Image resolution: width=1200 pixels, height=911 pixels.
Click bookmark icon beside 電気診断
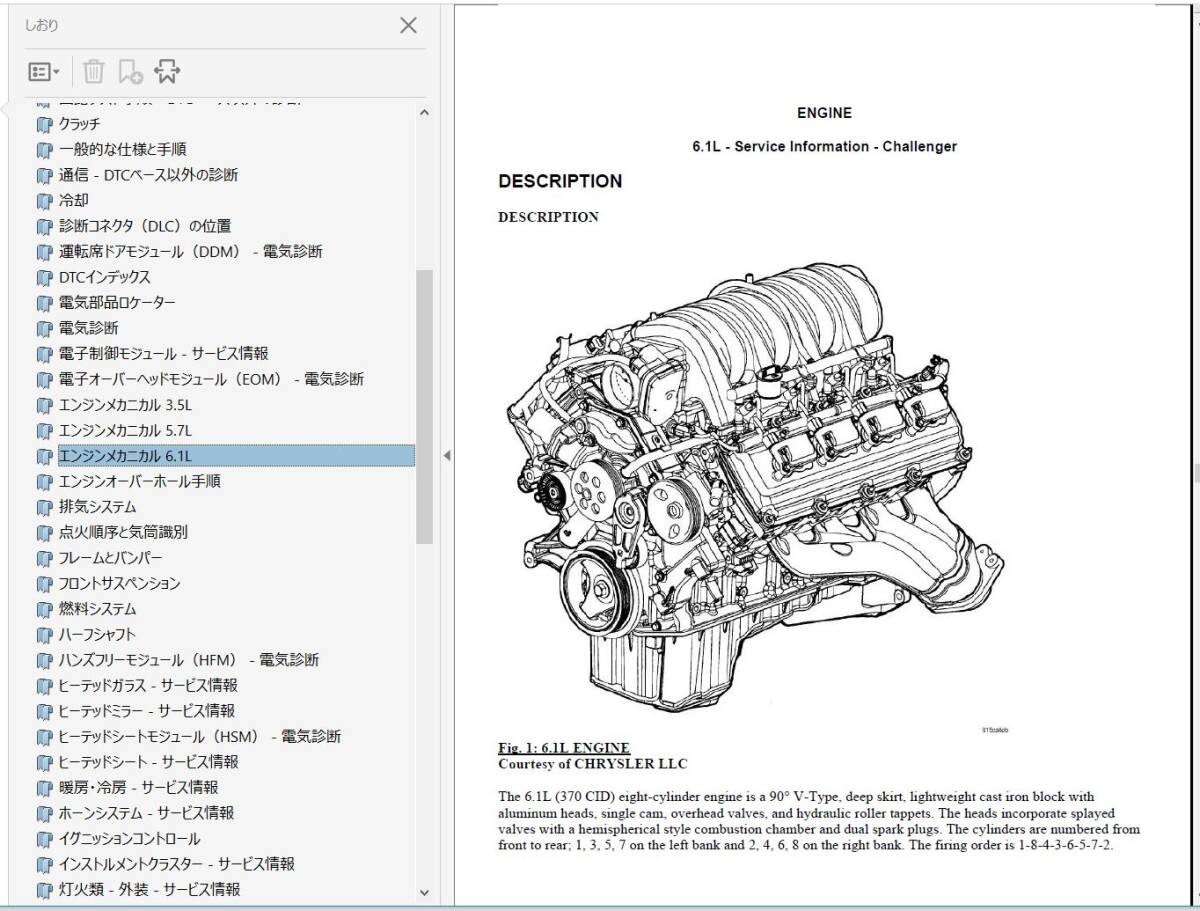click(x=43, y=328)
